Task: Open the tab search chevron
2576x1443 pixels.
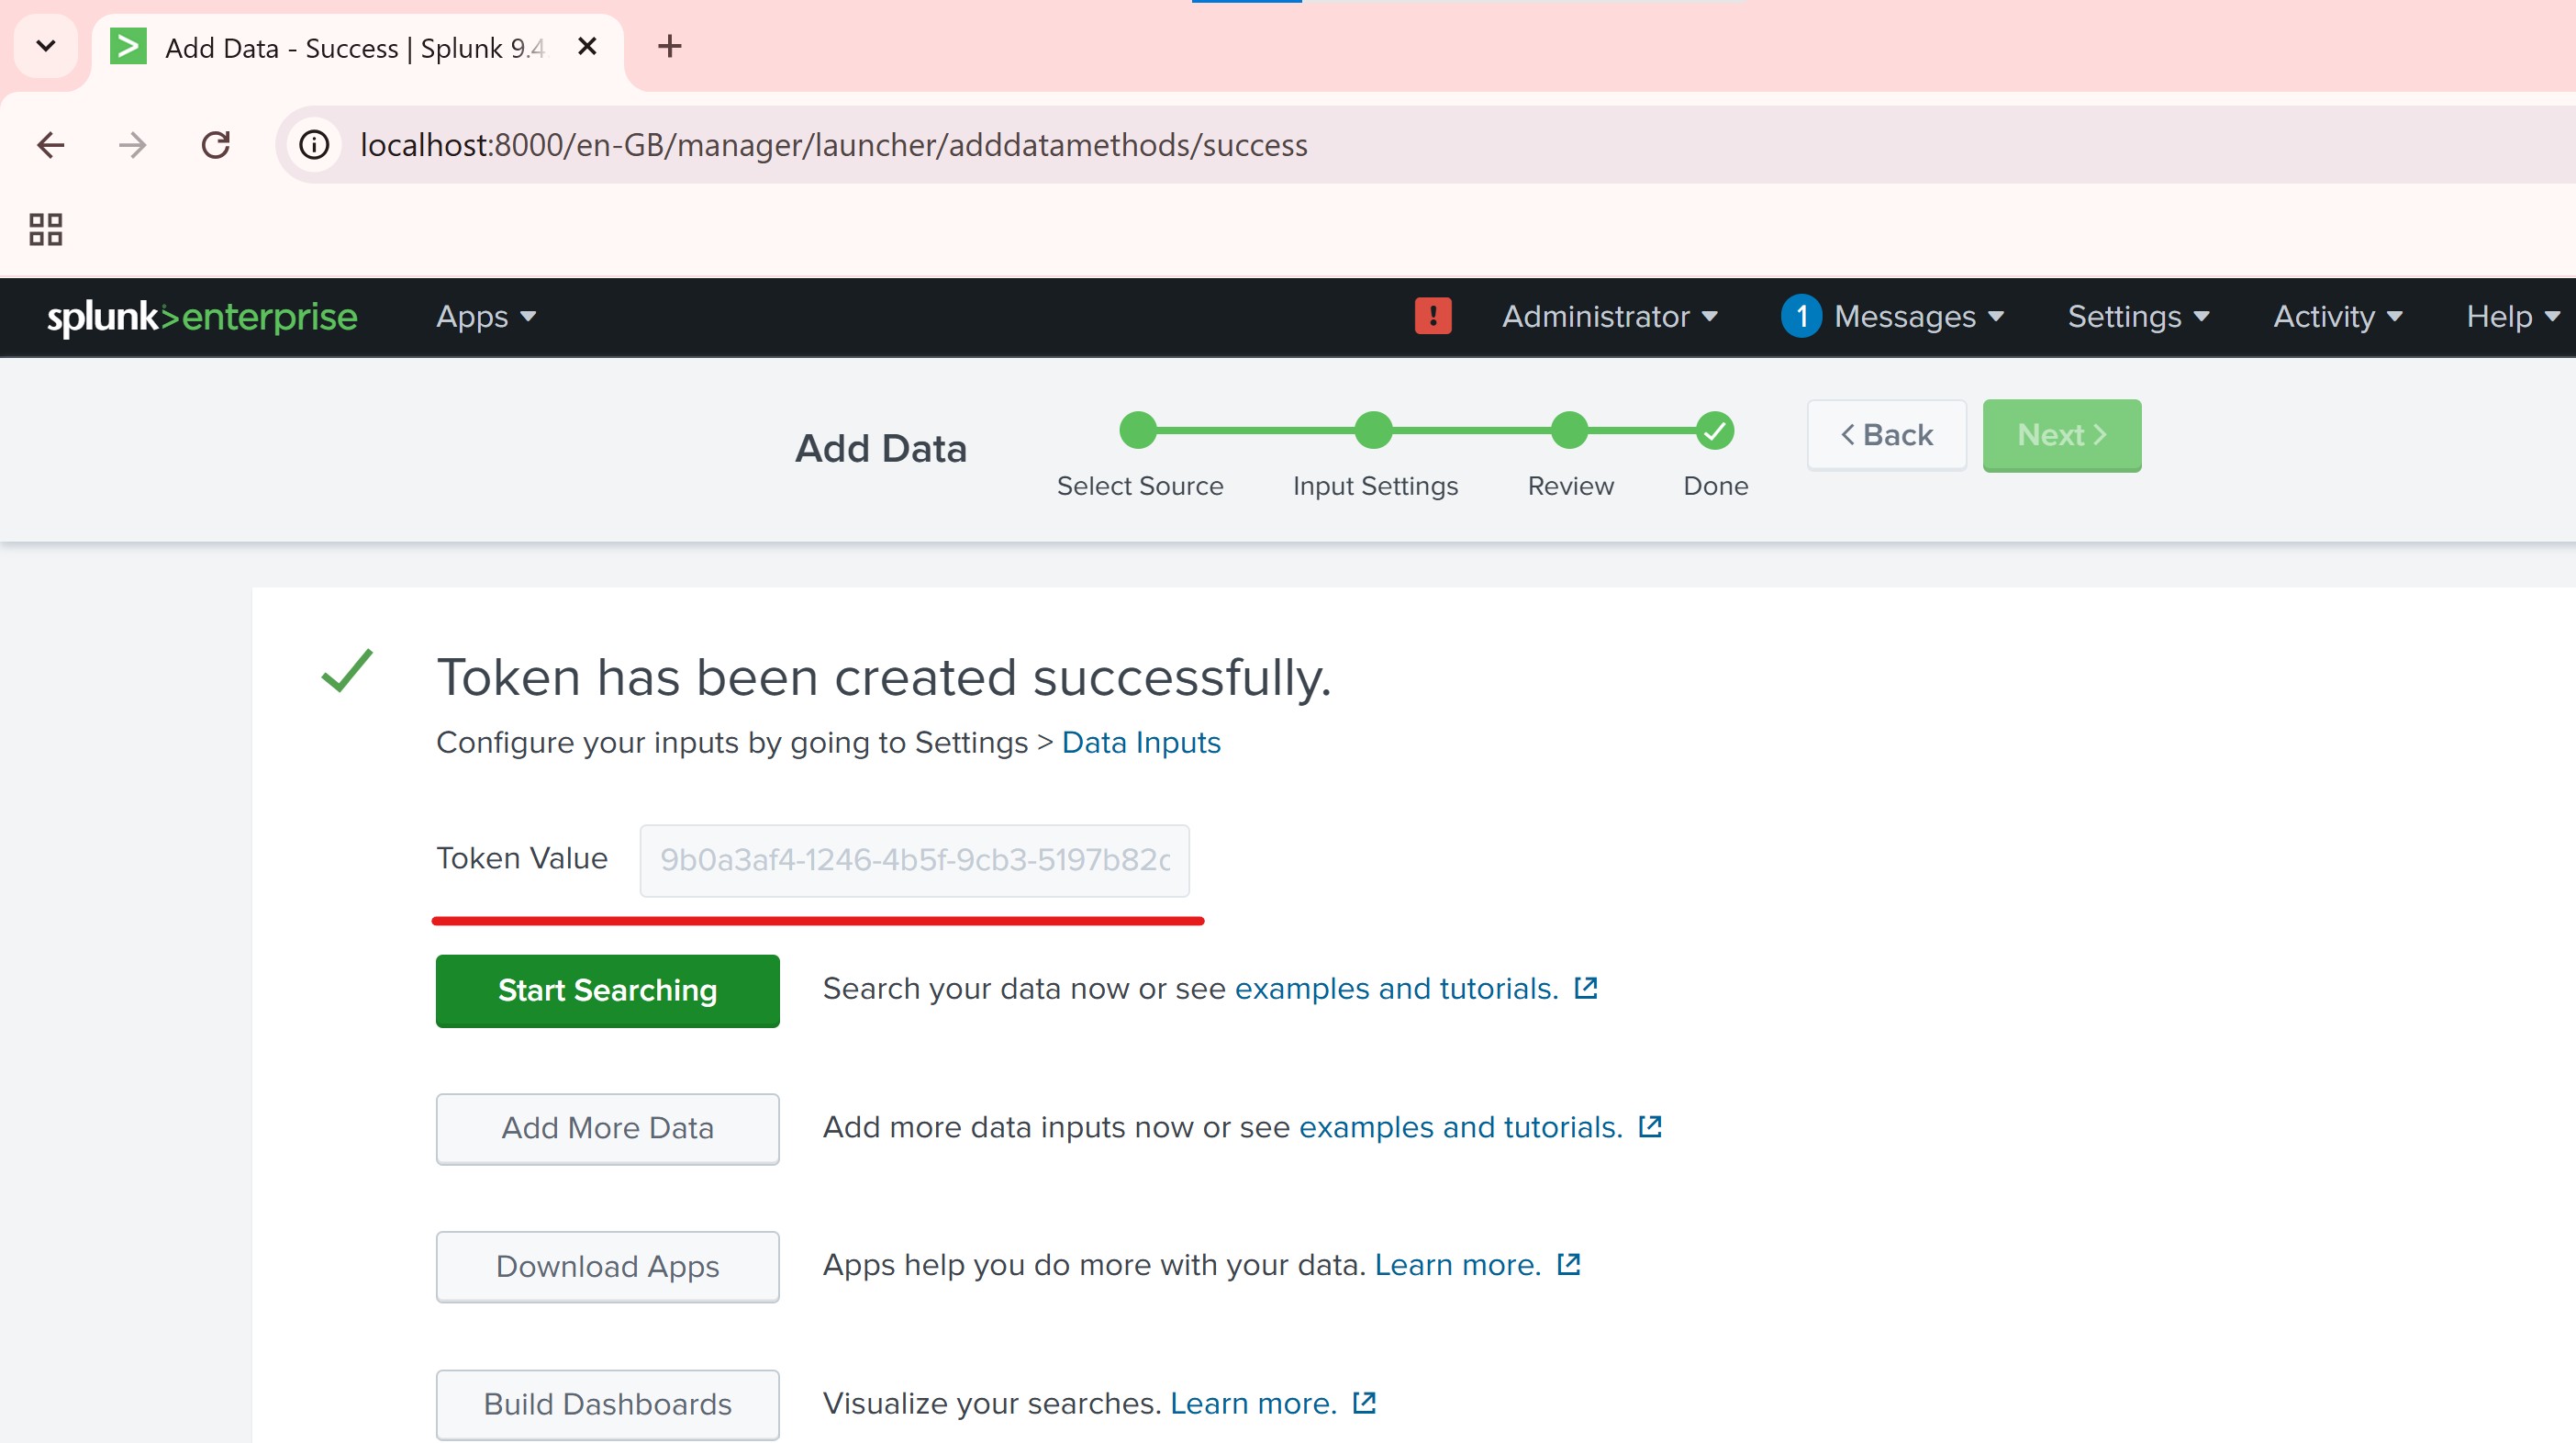Action: tap(45, 46)
